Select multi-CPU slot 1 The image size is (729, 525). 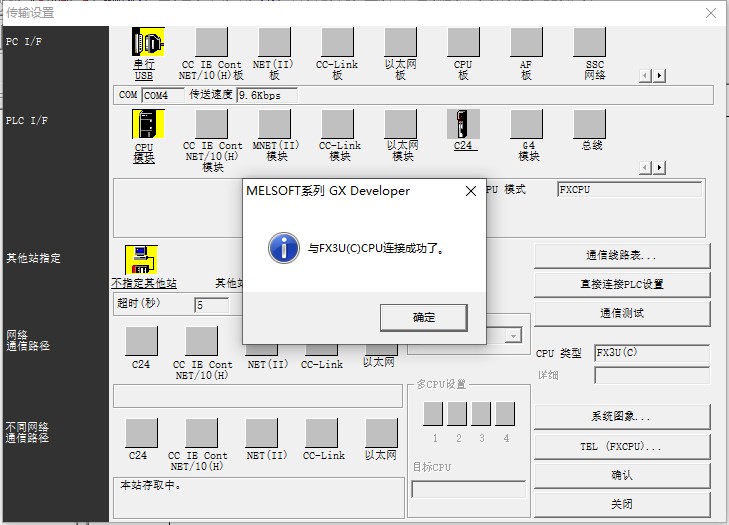(x=433, y=413)
